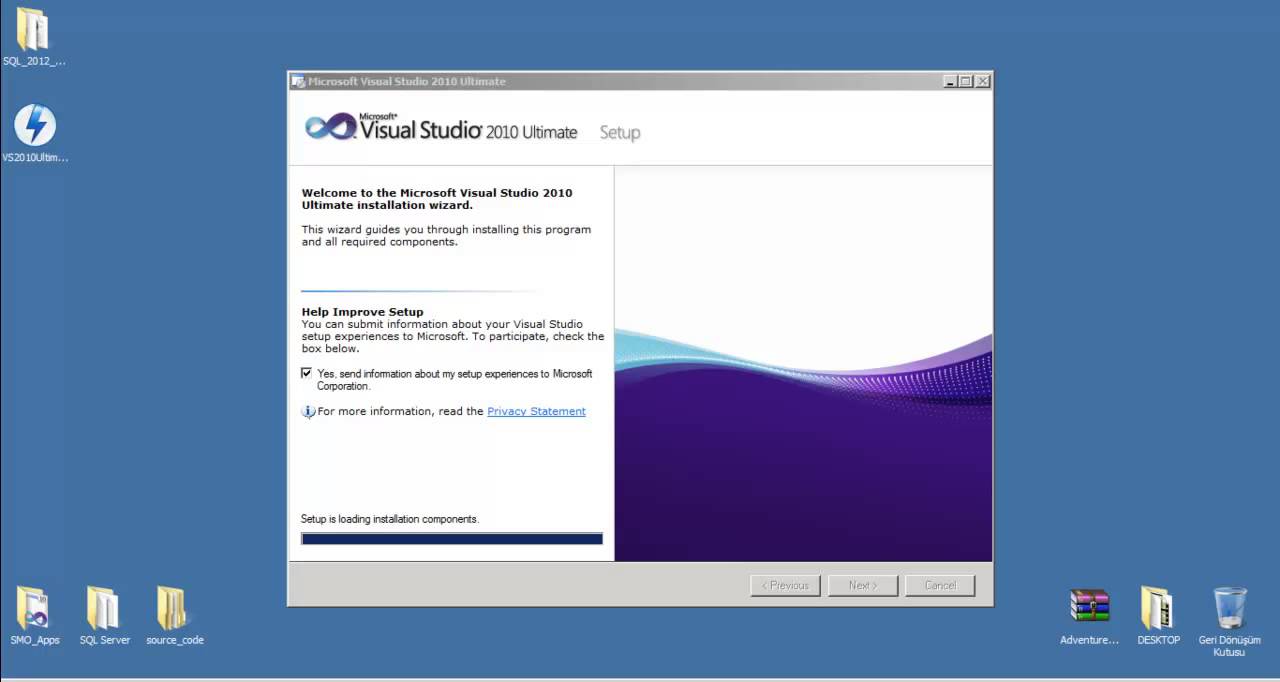
Task: Maximize the Visual Studio setup window
Action: pos(966,82)
